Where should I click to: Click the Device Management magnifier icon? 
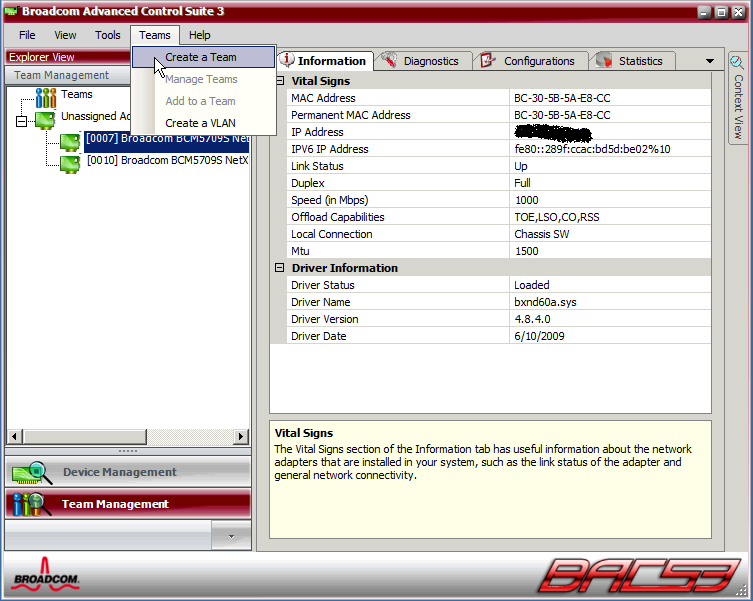pyautogui.click(x=32, y=473)
